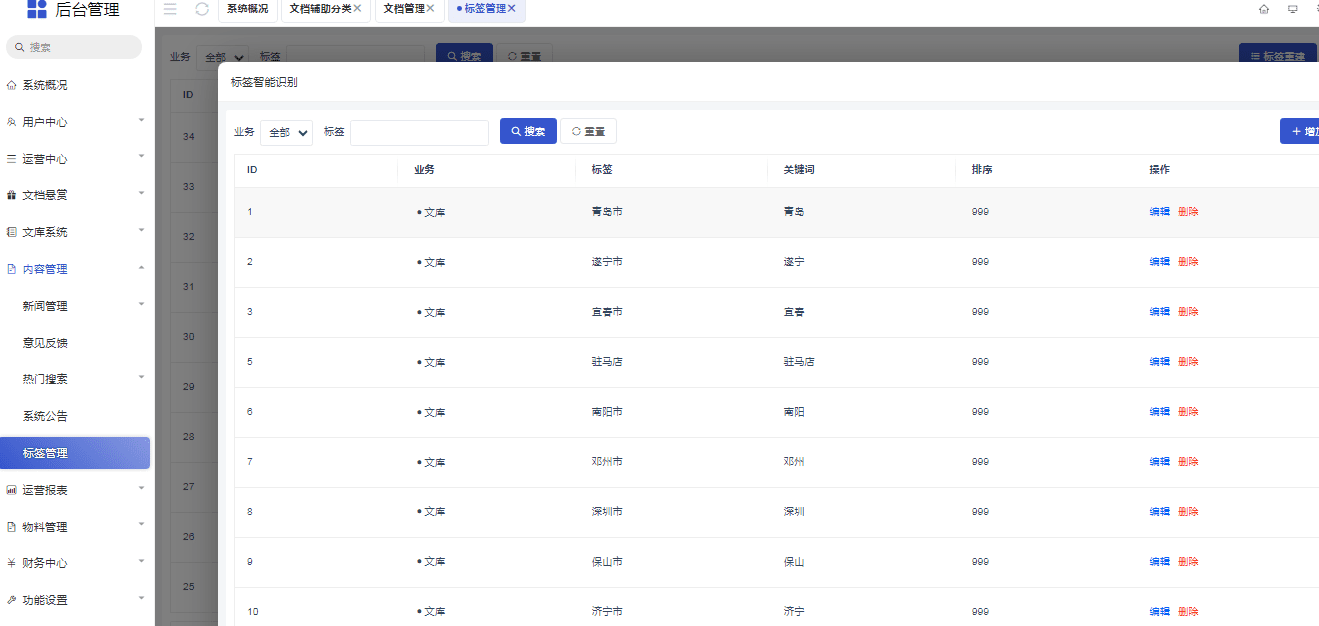This screenshot has height=626, width=1319.
Task: Click the 标签 input field in dialog
Action: pos(419,132)
